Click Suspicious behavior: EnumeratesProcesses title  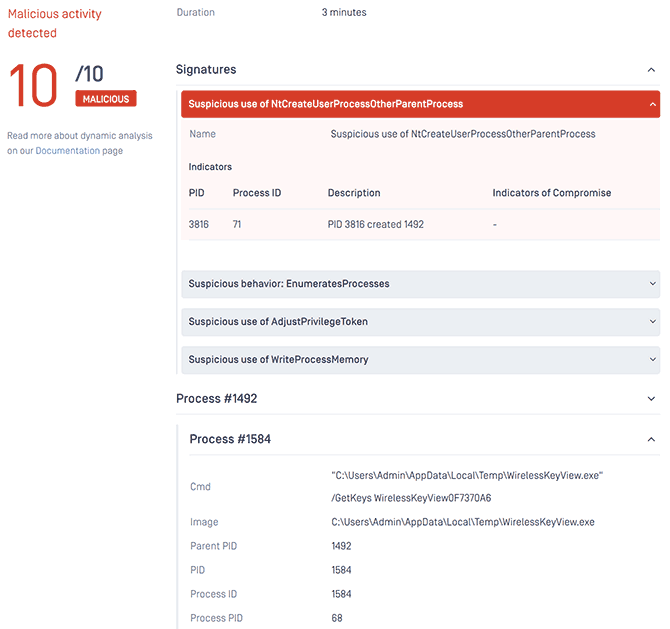pos(289,284)
